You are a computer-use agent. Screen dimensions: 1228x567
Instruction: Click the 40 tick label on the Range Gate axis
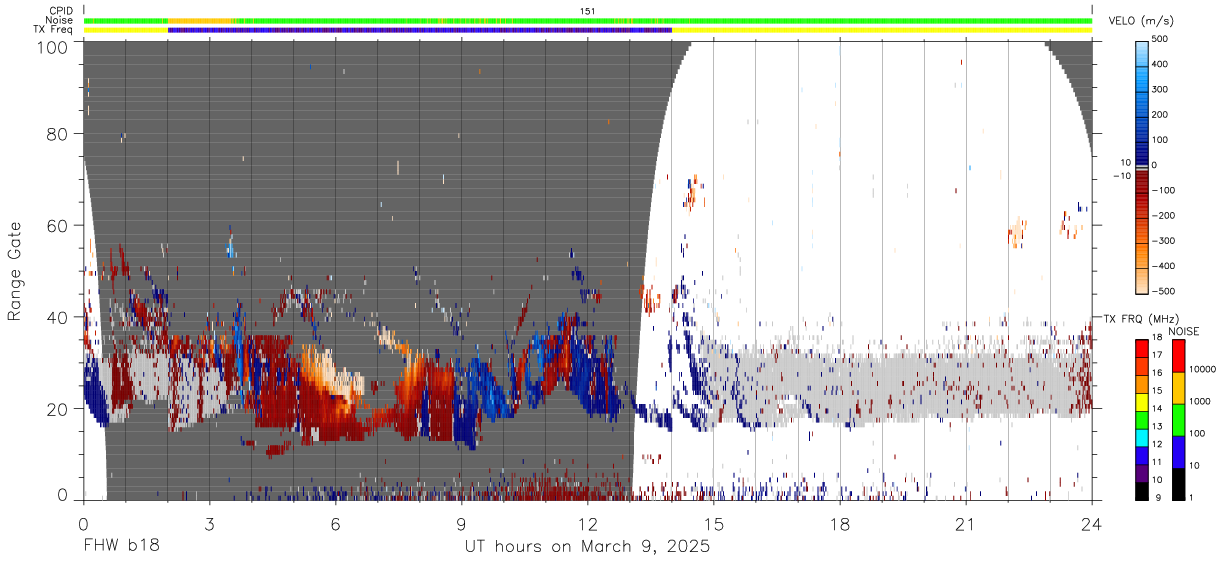(x=56, y=317)
